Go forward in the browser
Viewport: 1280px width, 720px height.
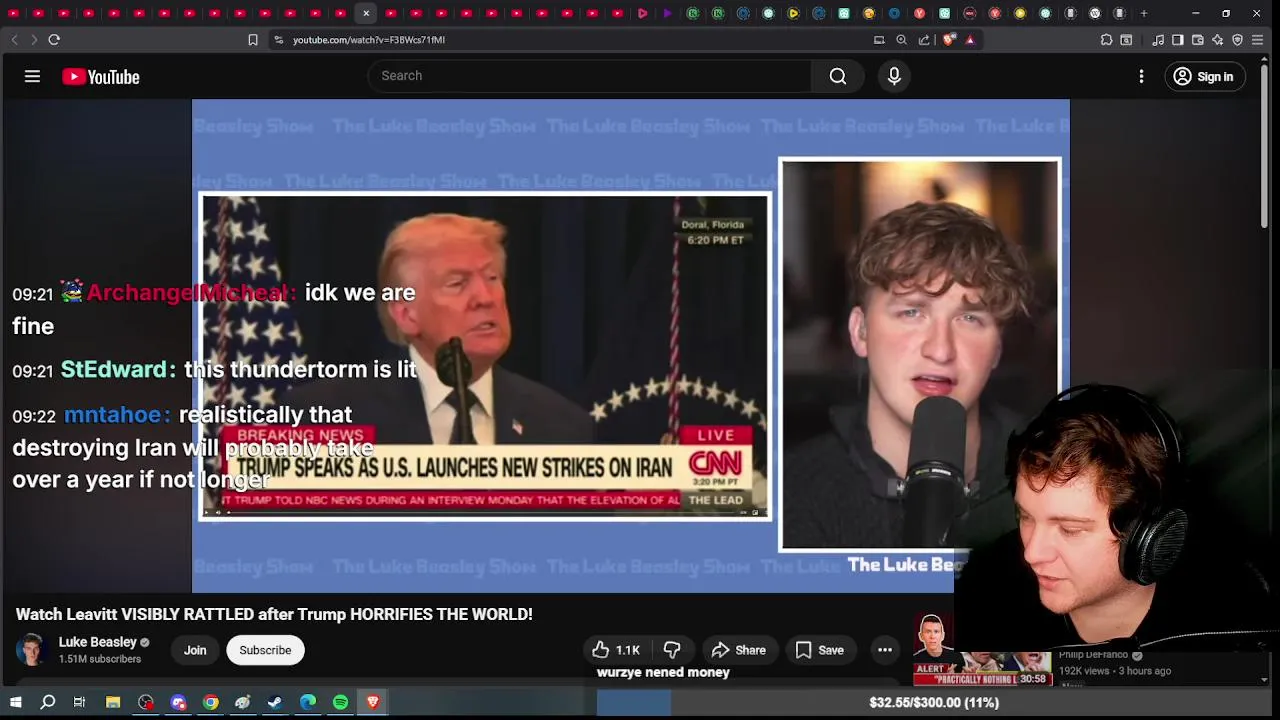pos(33,40)
